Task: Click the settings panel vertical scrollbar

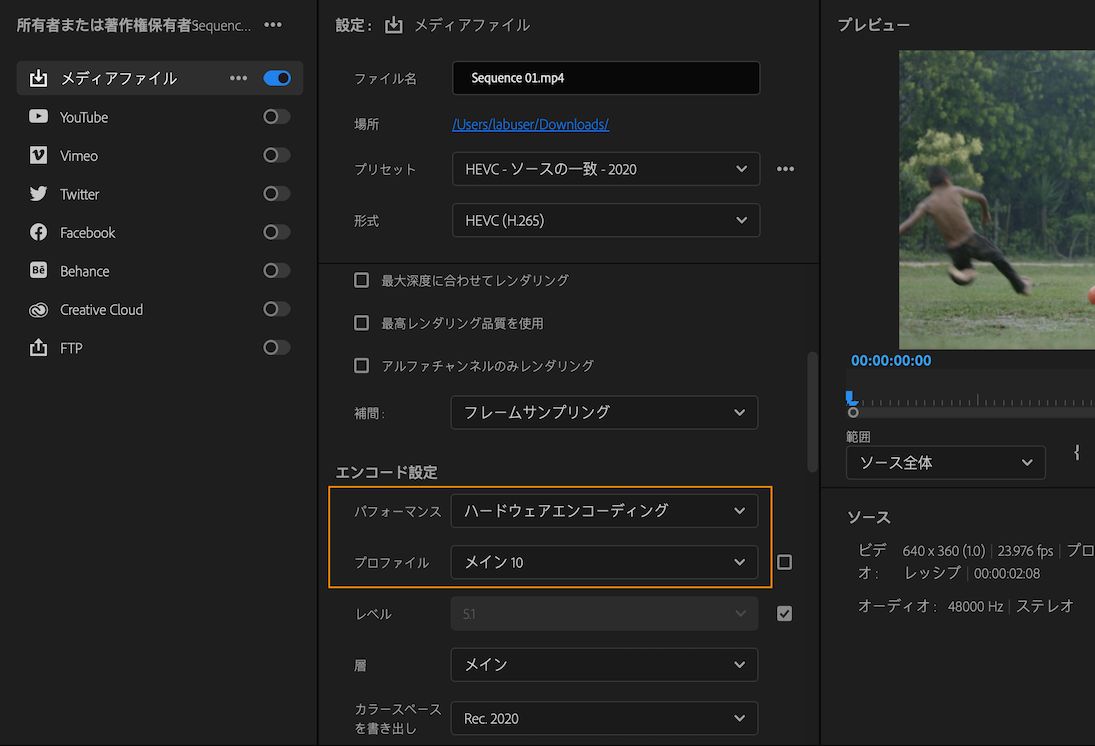Action: tap(812, 412)
